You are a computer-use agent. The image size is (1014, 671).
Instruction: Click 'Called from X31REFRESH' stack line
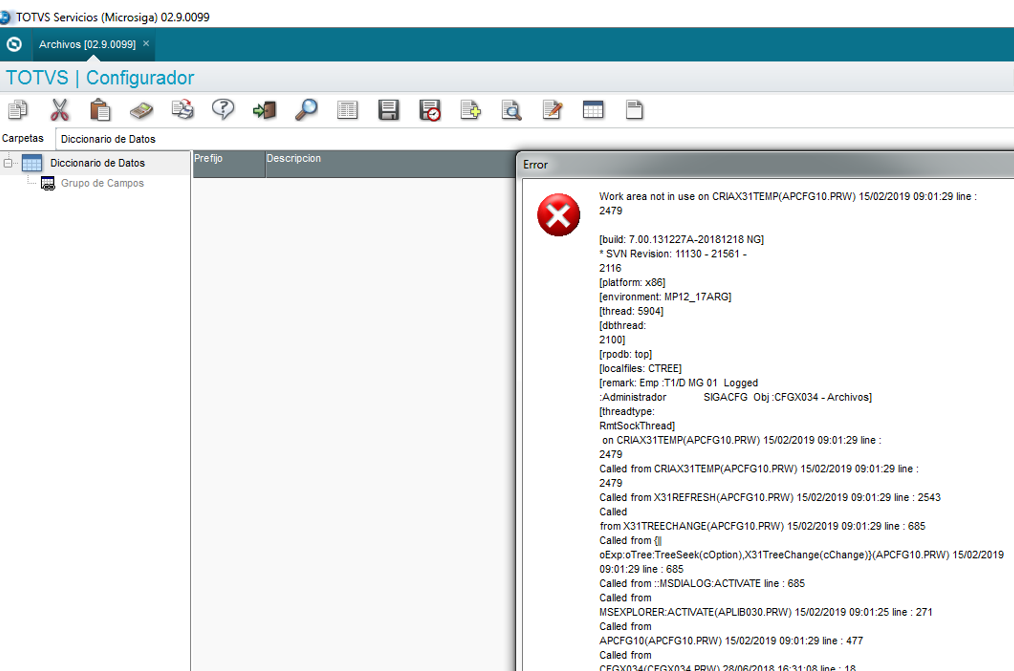(x=770, y=497)
